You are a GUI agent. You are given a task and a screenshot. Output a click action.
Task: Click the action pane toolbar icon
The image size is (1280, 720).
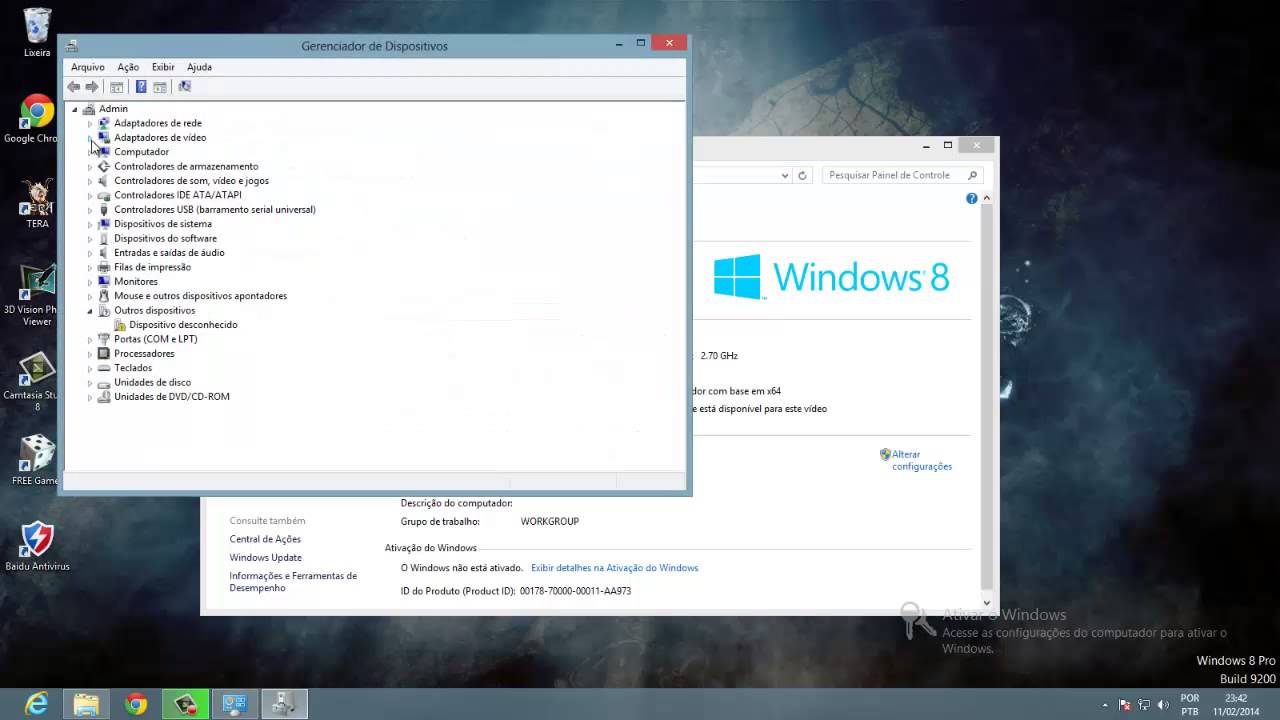[160, 87]
